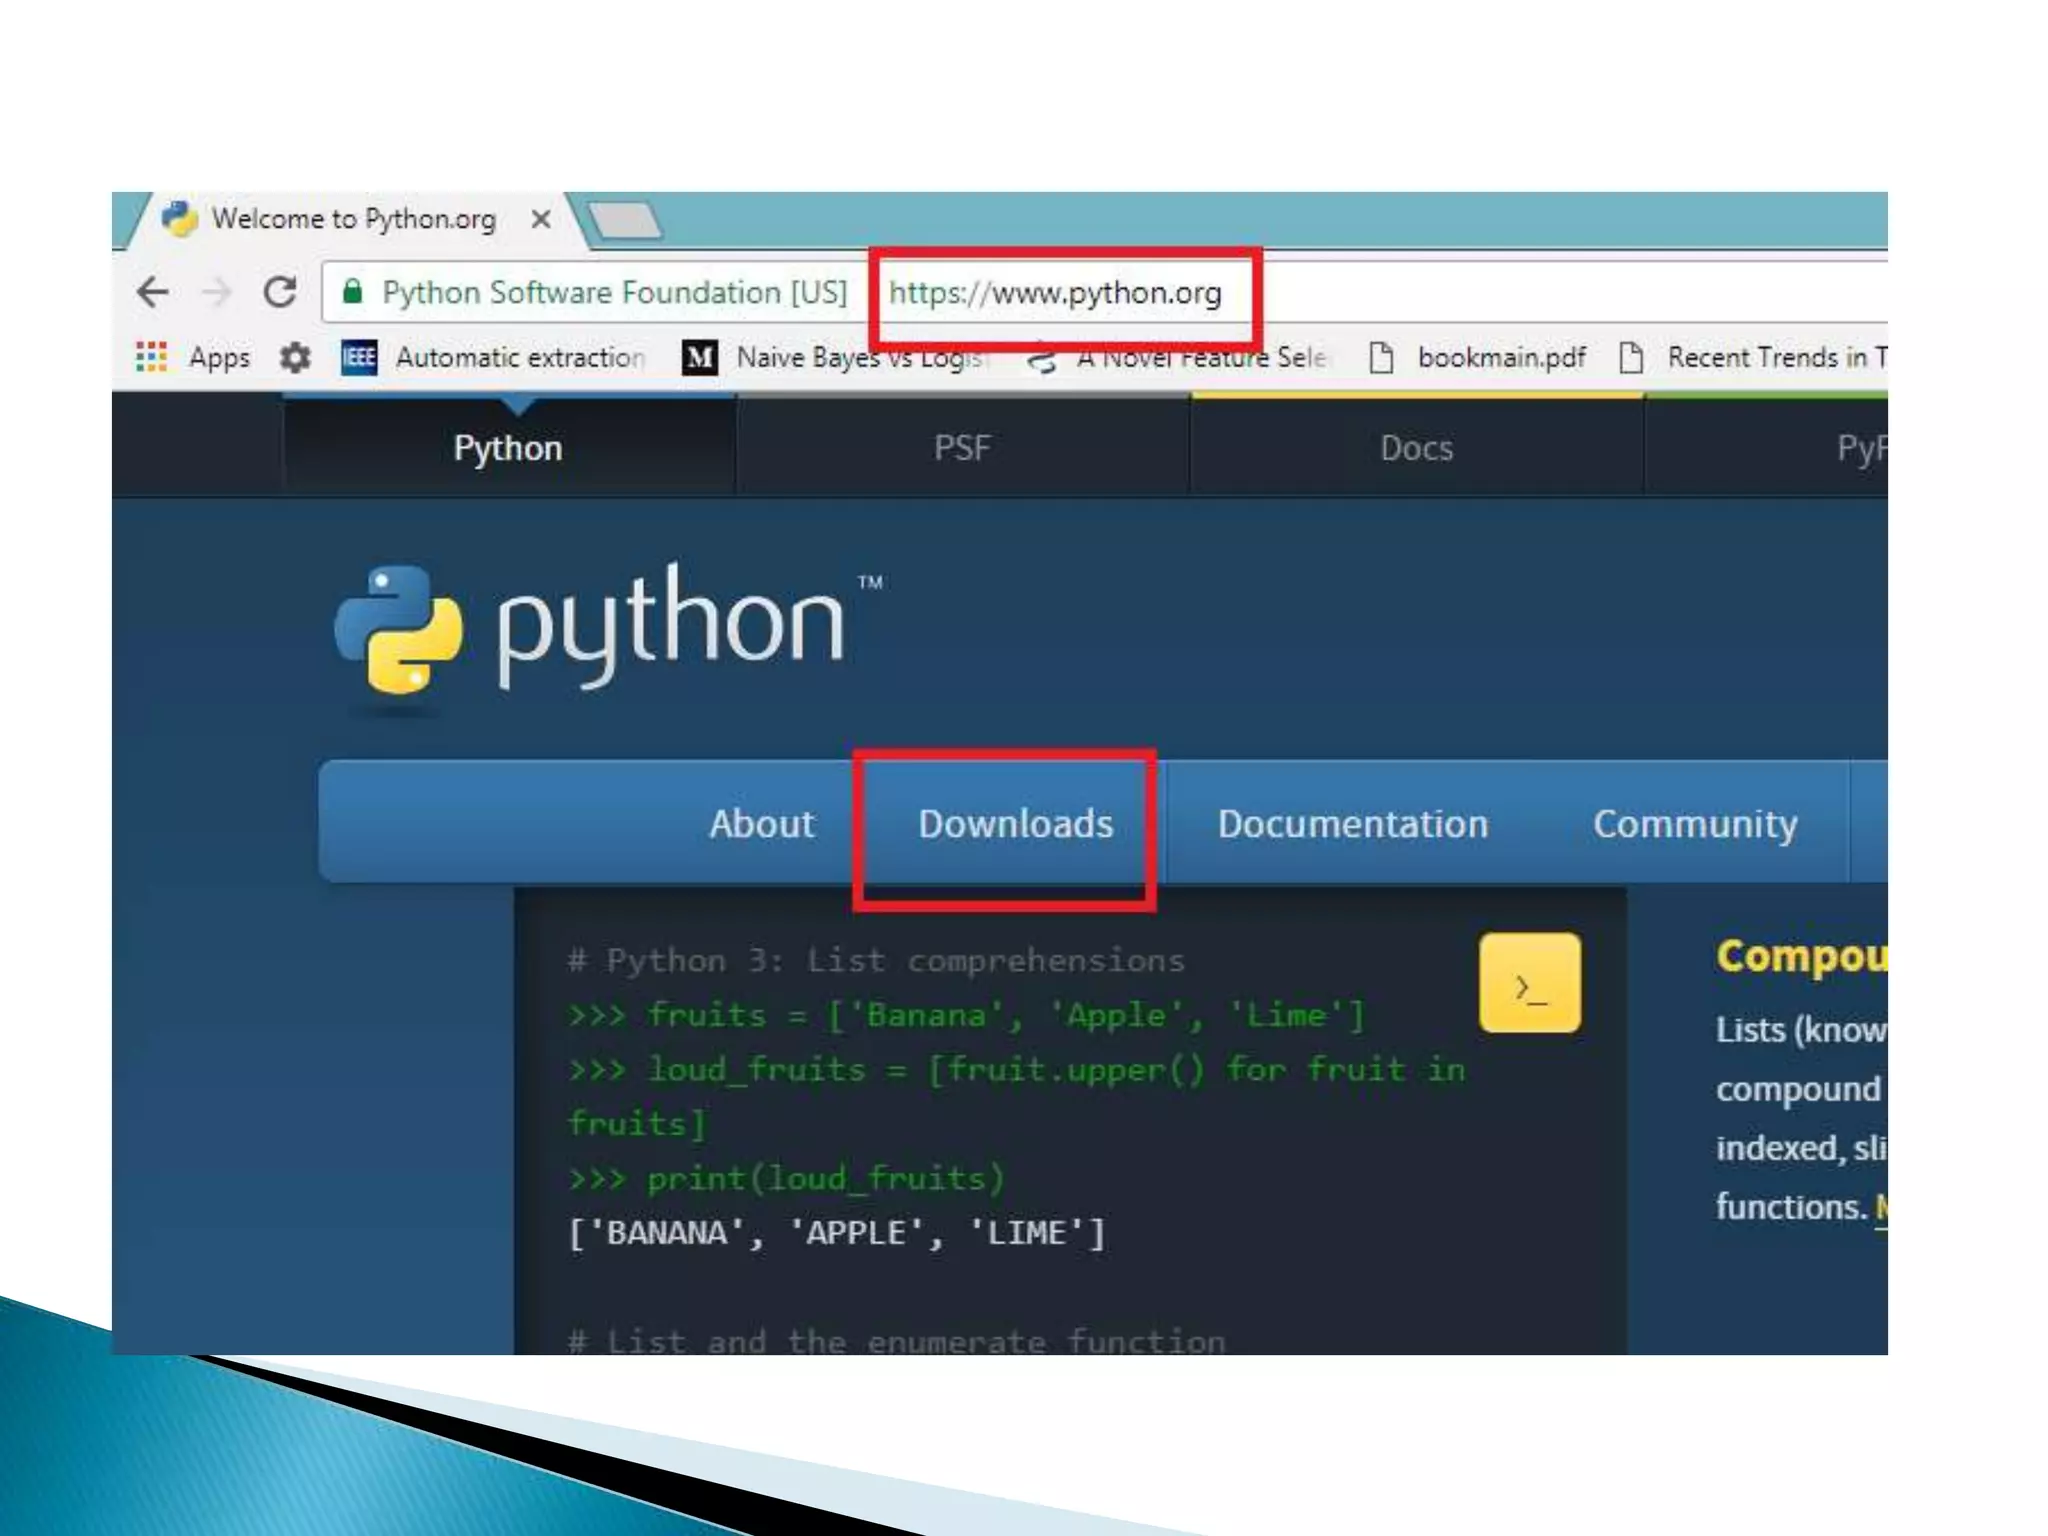Click the reload page icon
Screen dimensions: 2048x1536
pos(280,292)
